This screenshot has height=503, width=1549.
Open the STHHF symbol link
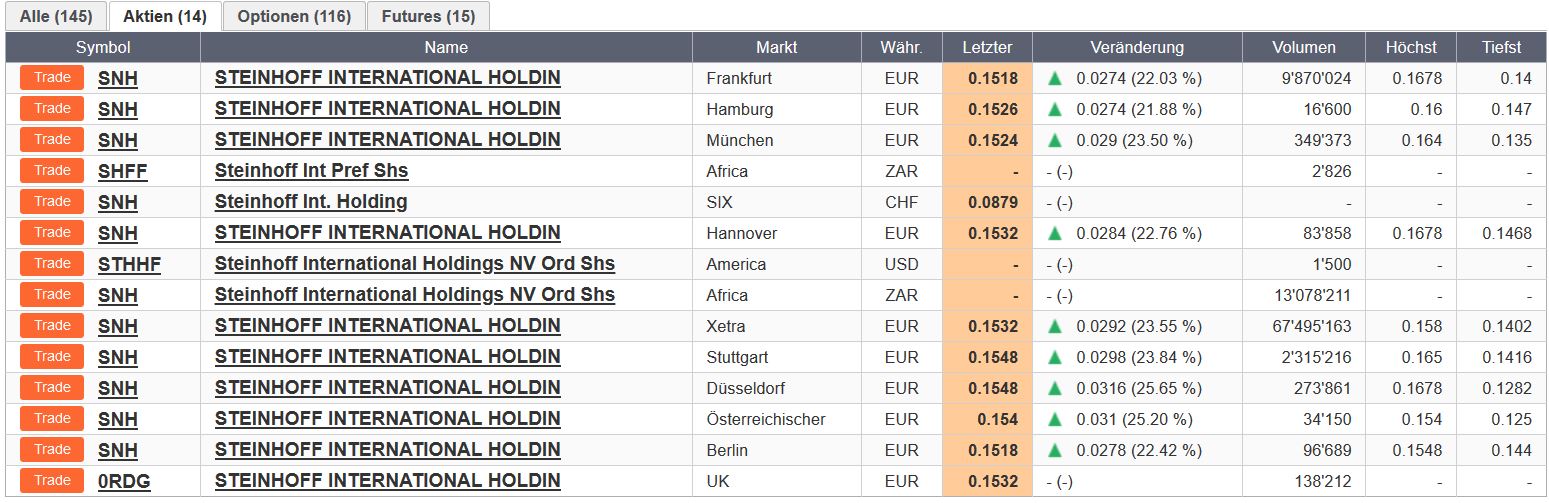129,264
